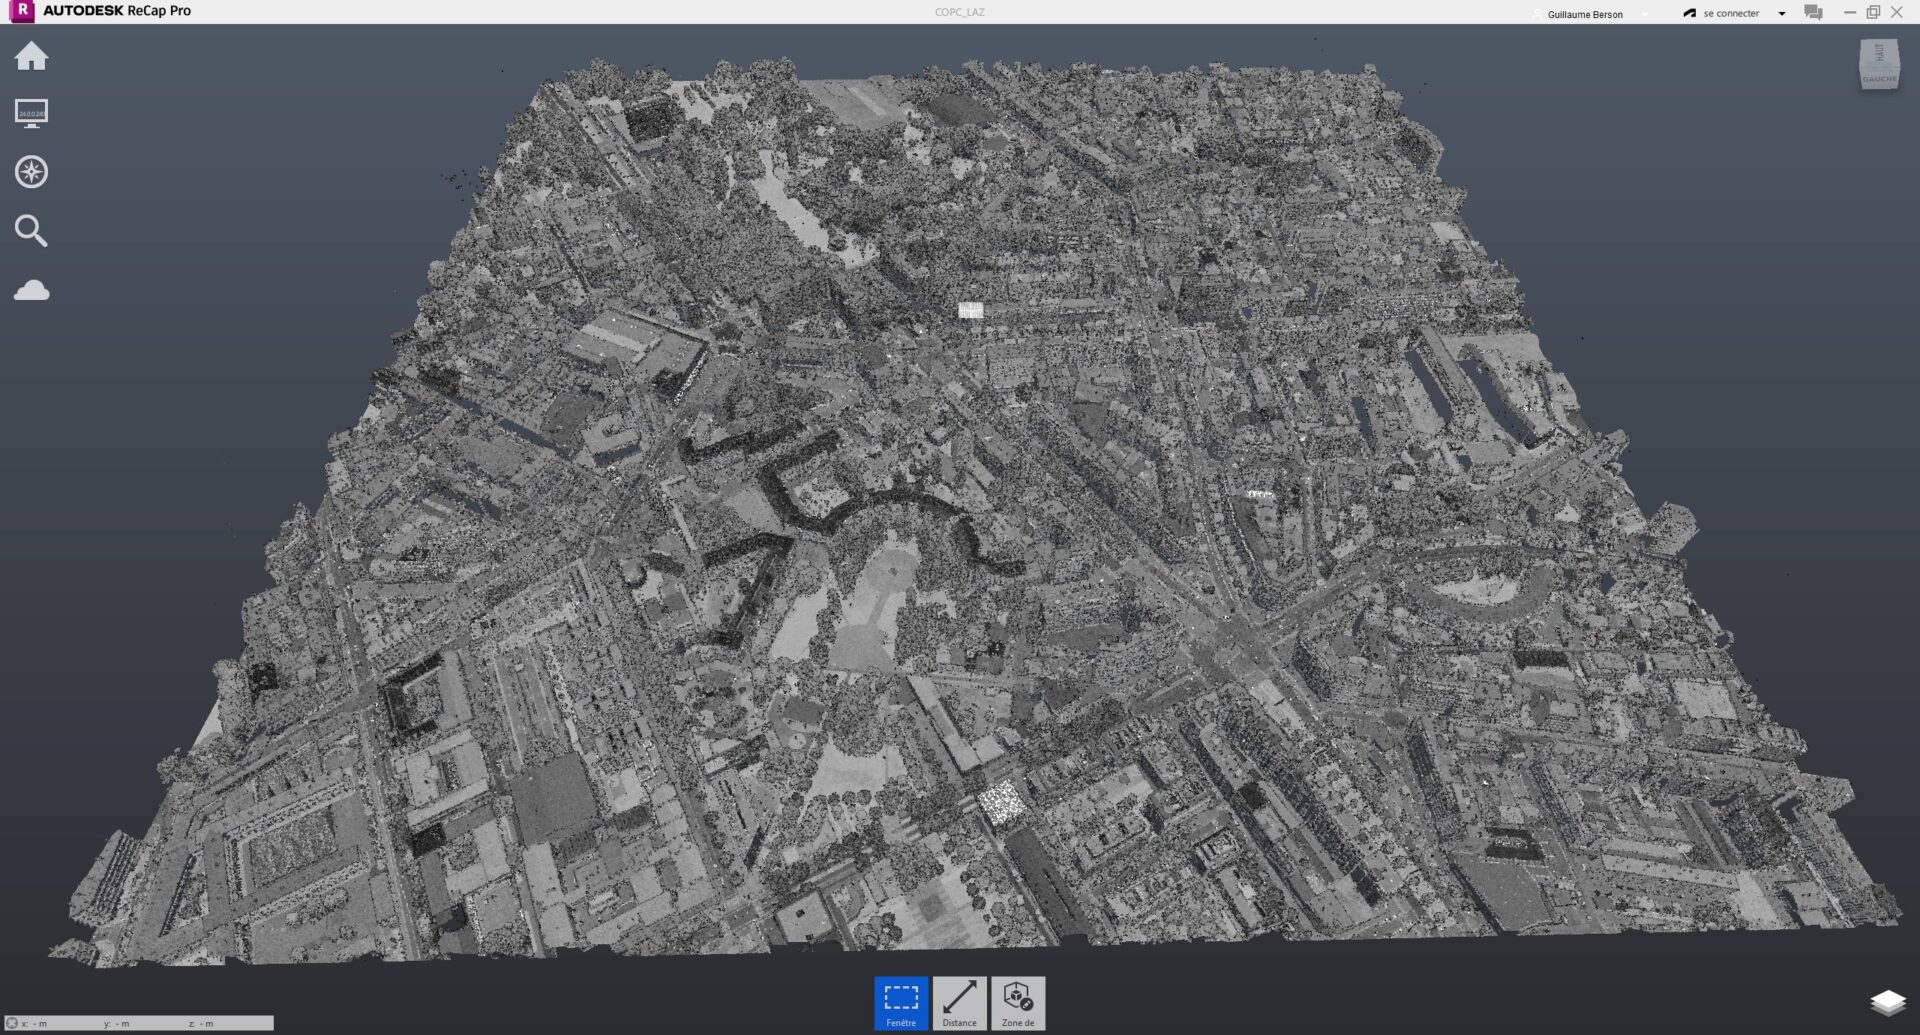Click the coordinate bar close icon
The height and width of the screenshot is (1035, 1920).
click(x=12, y=1023)
